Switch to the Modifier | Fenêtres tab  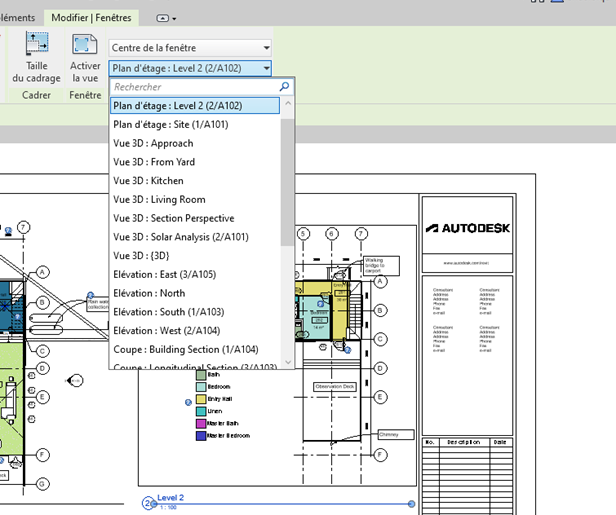92,18
